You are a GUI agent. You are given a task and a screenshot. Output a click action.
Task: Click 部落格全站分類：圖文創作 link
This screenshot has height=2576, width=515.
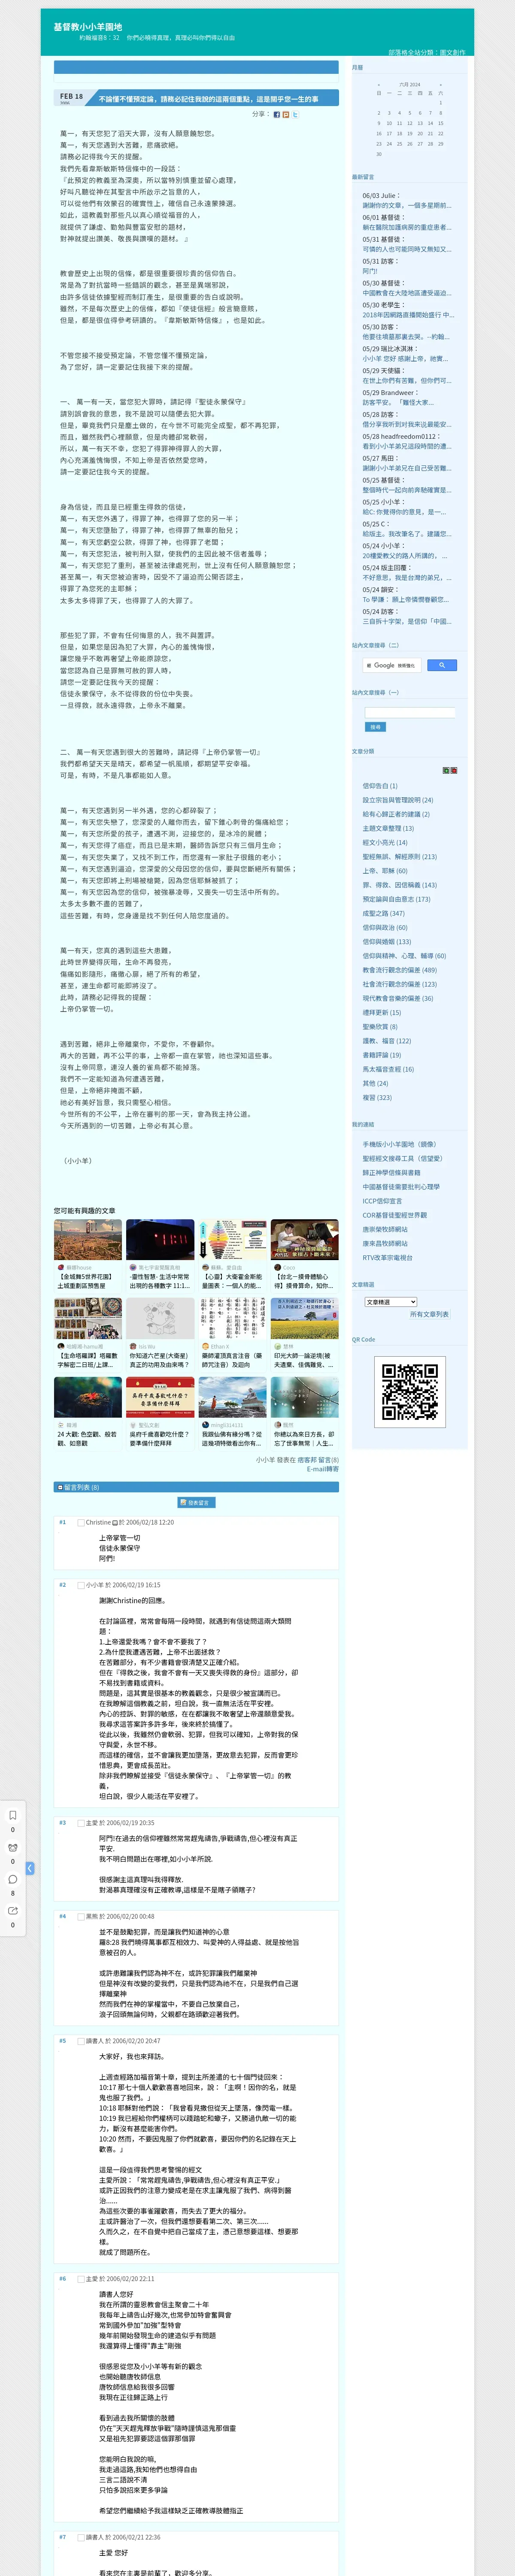426,52
